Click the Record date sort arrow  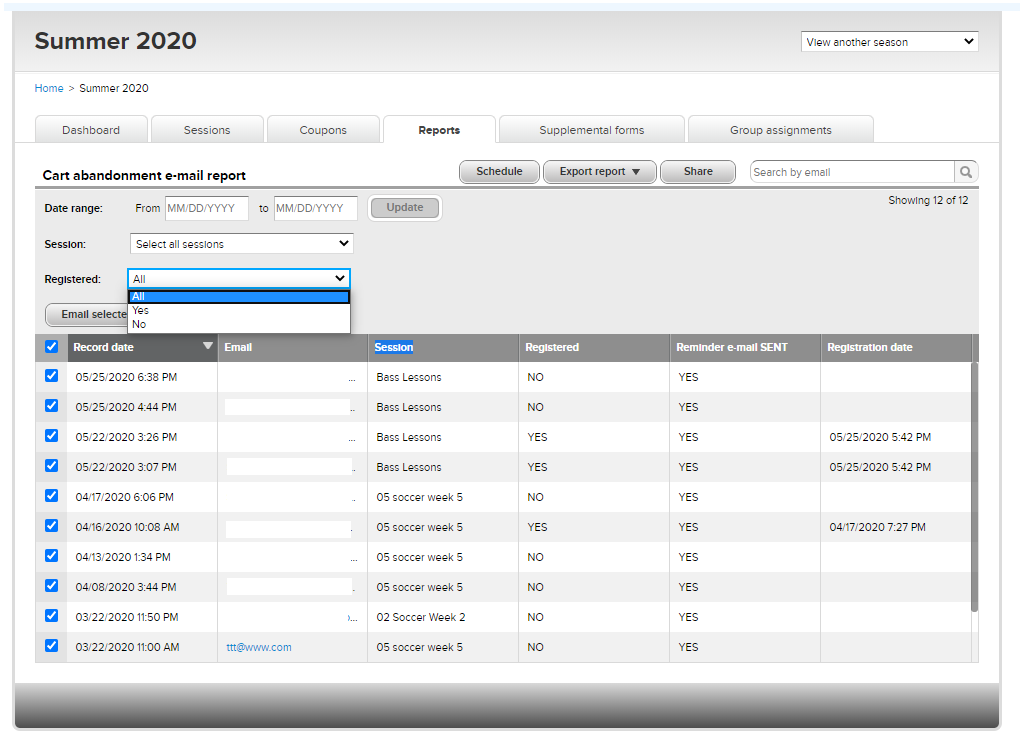pyautogui.click(x=208, y=346)
